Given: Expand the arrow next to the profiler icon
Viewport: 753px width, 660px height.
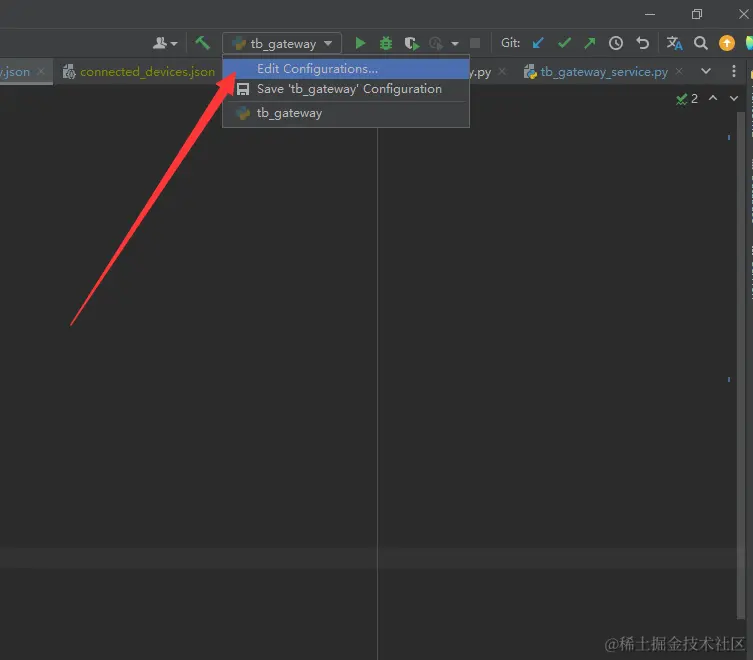Looking at the screenshot, I should point(454,44).
